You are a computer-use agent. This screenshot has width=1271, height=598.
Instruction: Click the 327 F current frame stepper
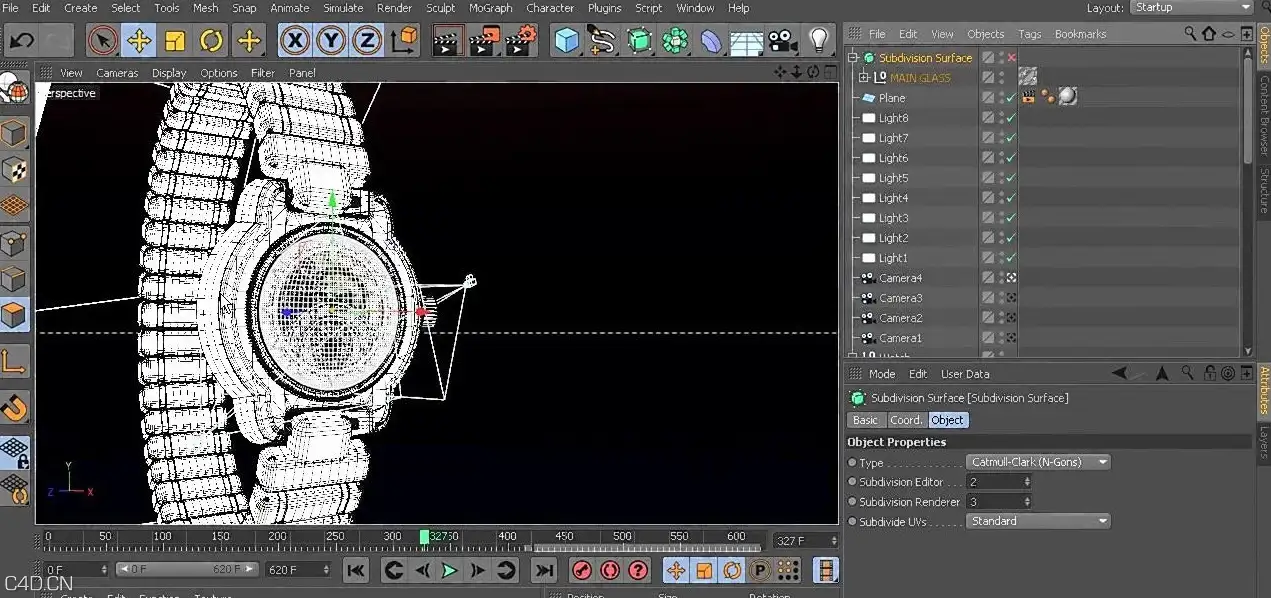(x=834, y=541)
